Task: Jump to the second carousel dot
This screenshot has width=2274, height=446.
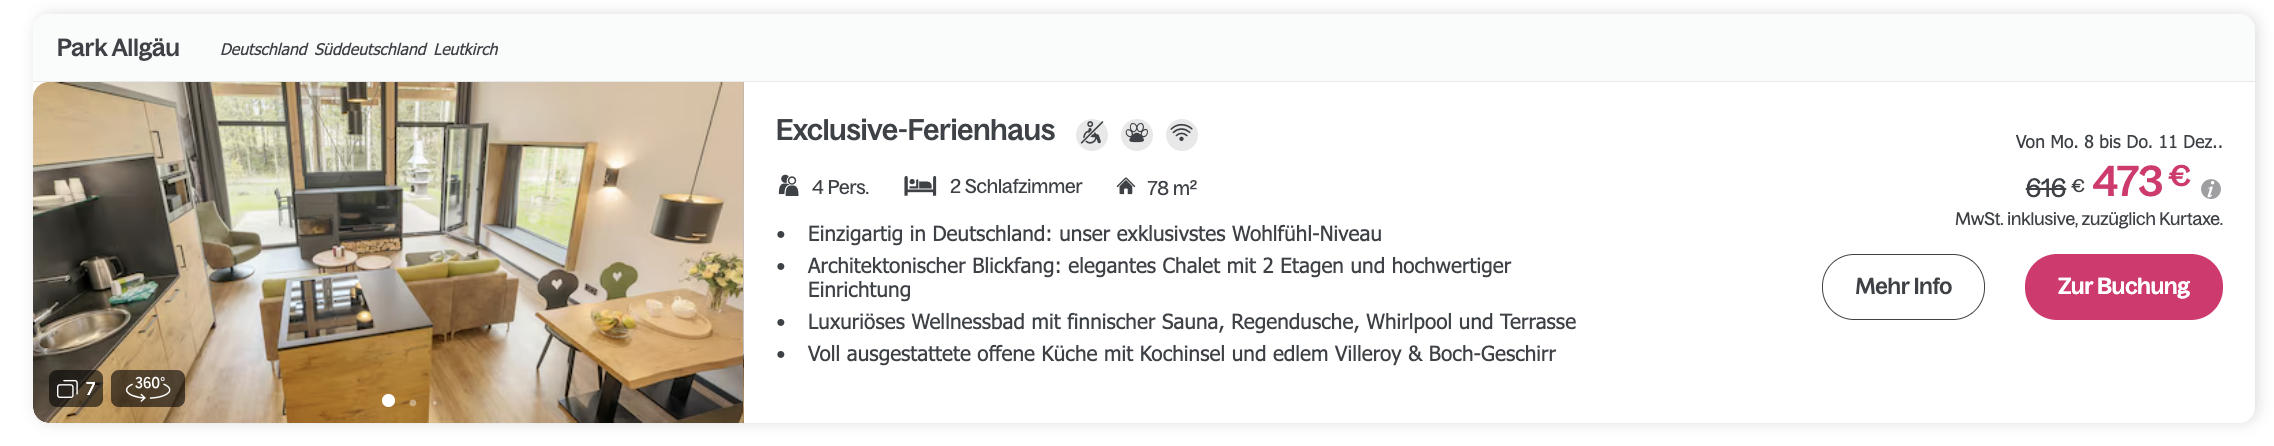Action: click(412, 401)
